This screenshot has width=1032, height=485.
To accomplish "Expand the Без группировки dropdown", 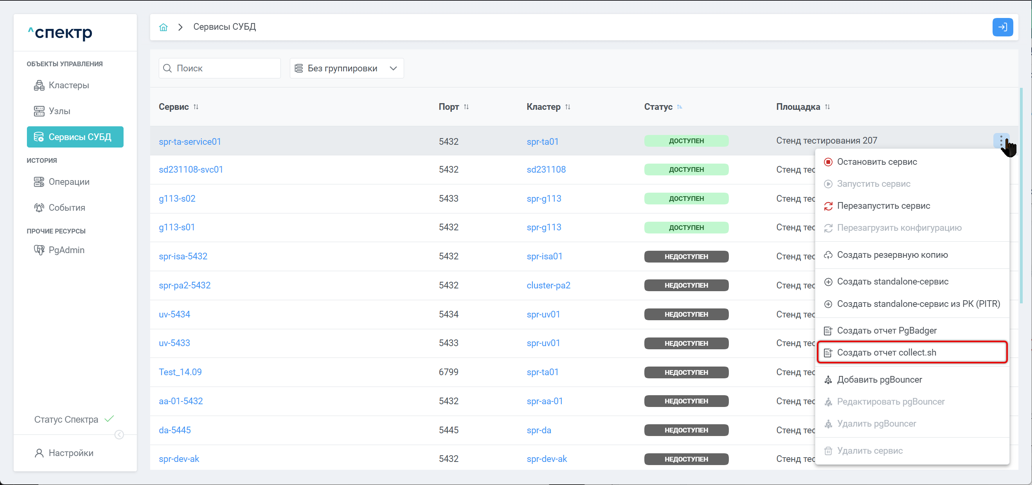I will point(347,68).
